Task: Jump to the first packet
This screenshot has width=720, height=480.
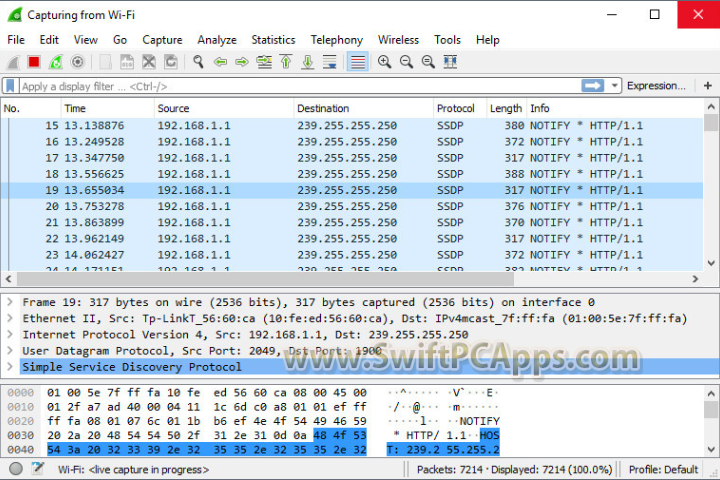Action: pyautogui.click(x=286, y=62)
